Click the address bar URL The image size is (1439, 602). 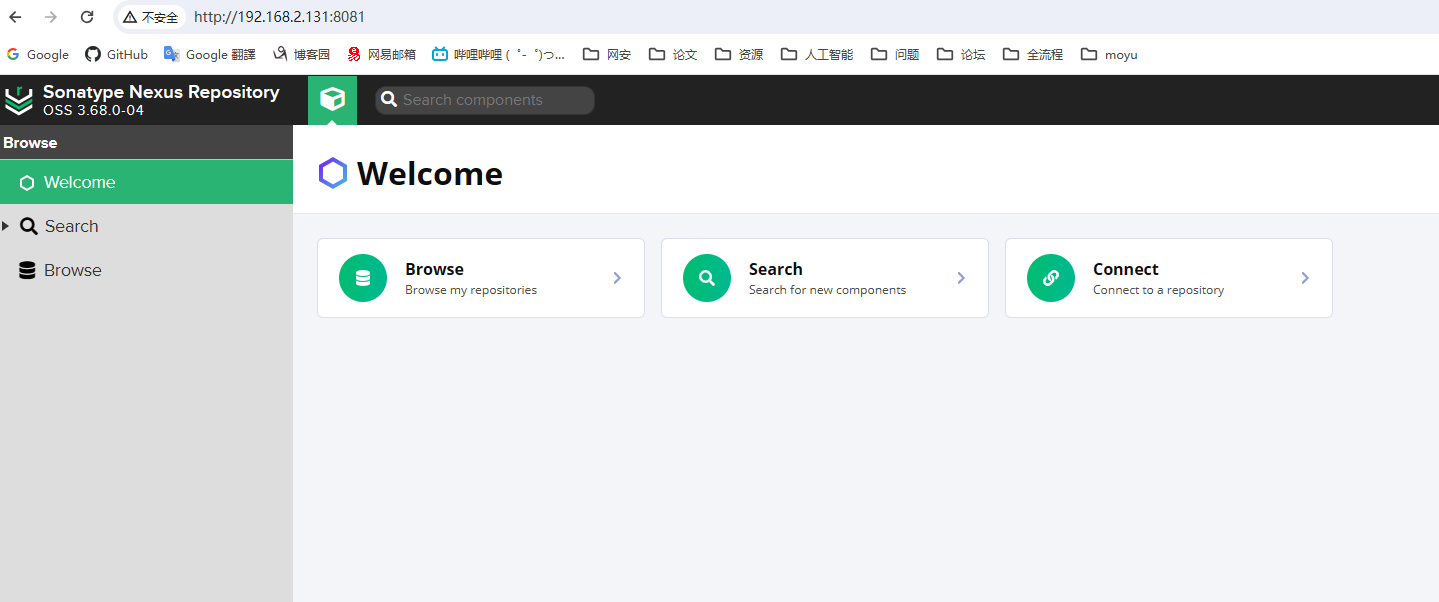279,17
